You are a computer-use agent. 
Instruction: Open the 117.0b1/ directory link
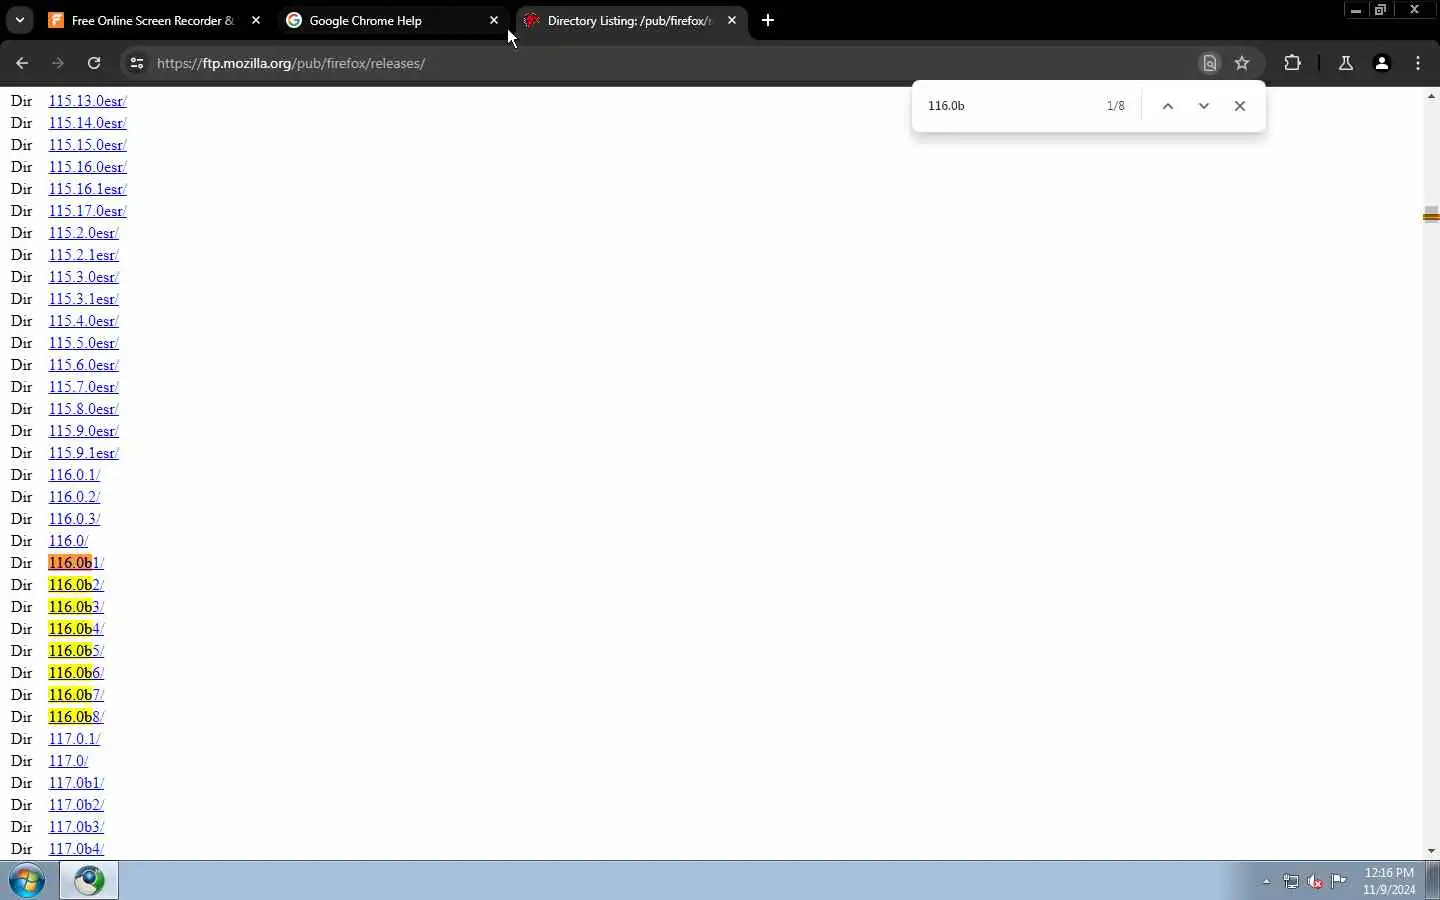76,783
